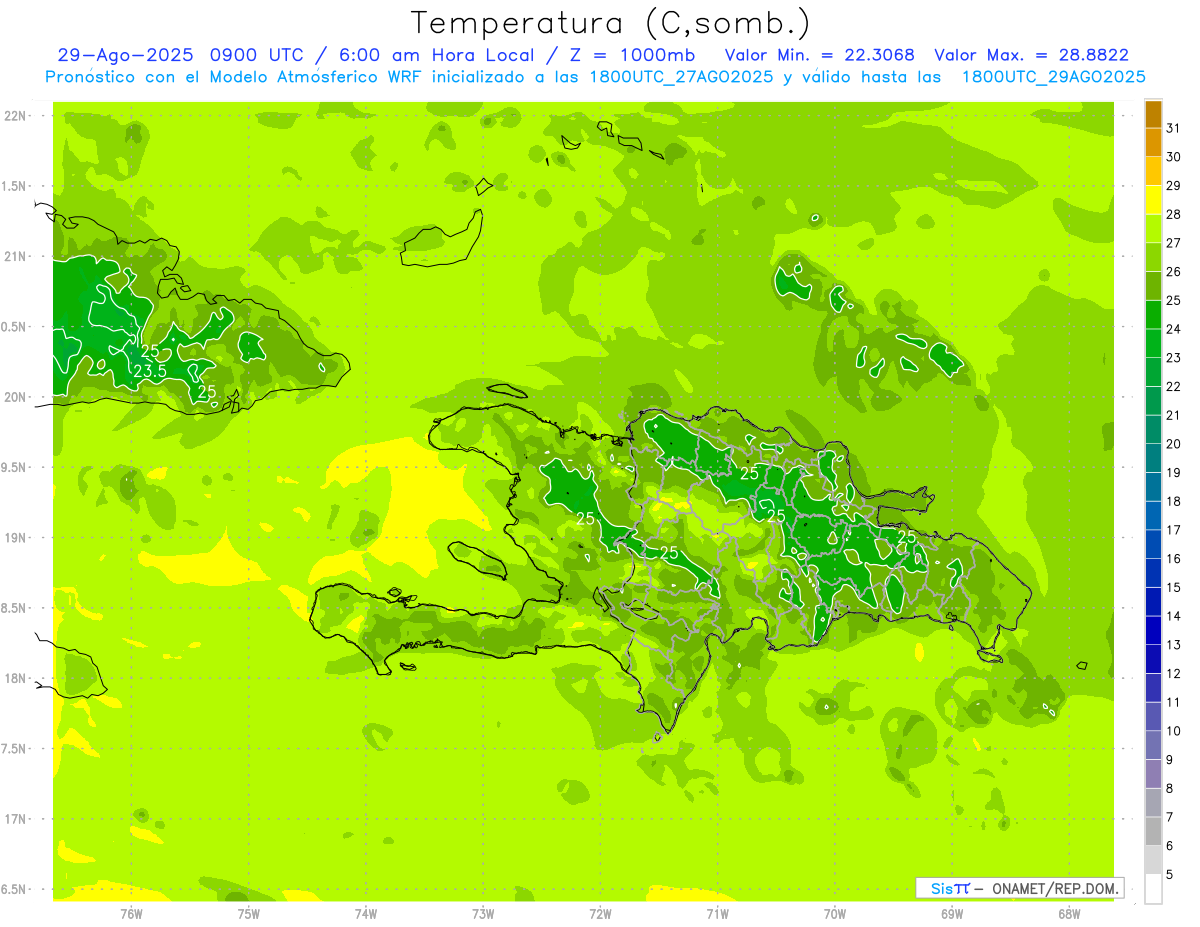Click the '21N' latitude axis label

(x=14, y=256)
